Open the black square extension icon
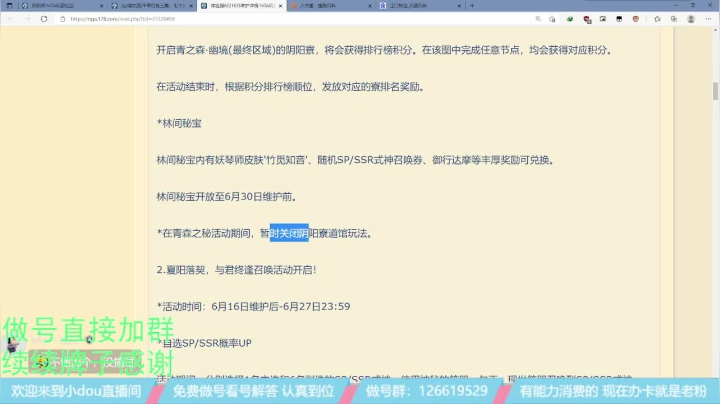 pyautogui.click(x=619, y=19)
